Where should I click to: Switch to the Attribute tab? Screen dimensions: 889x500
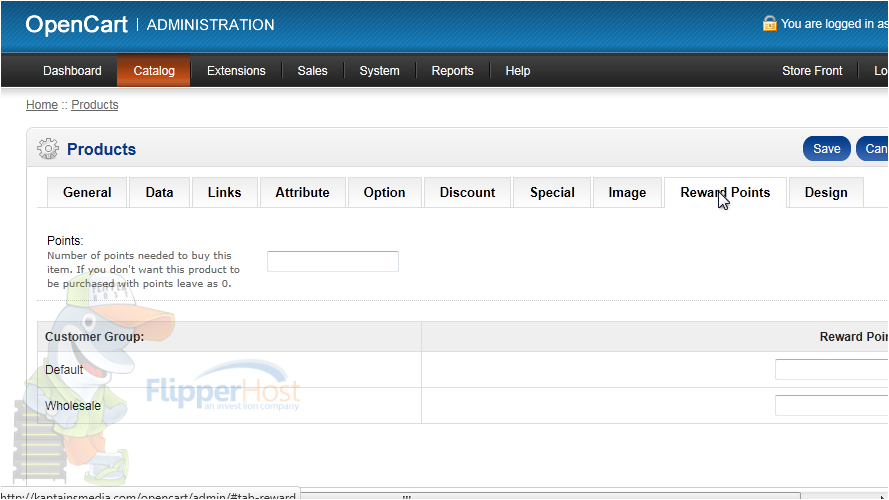click(302, 192)
